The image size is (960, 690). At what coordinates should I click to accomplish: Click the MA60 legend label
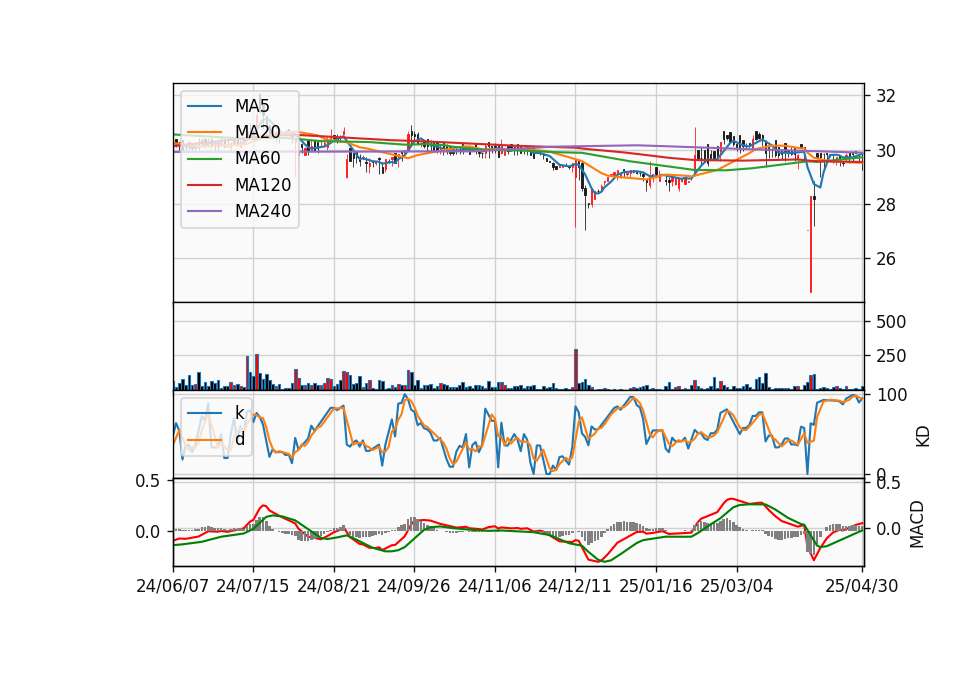click(x=257, y=159)
